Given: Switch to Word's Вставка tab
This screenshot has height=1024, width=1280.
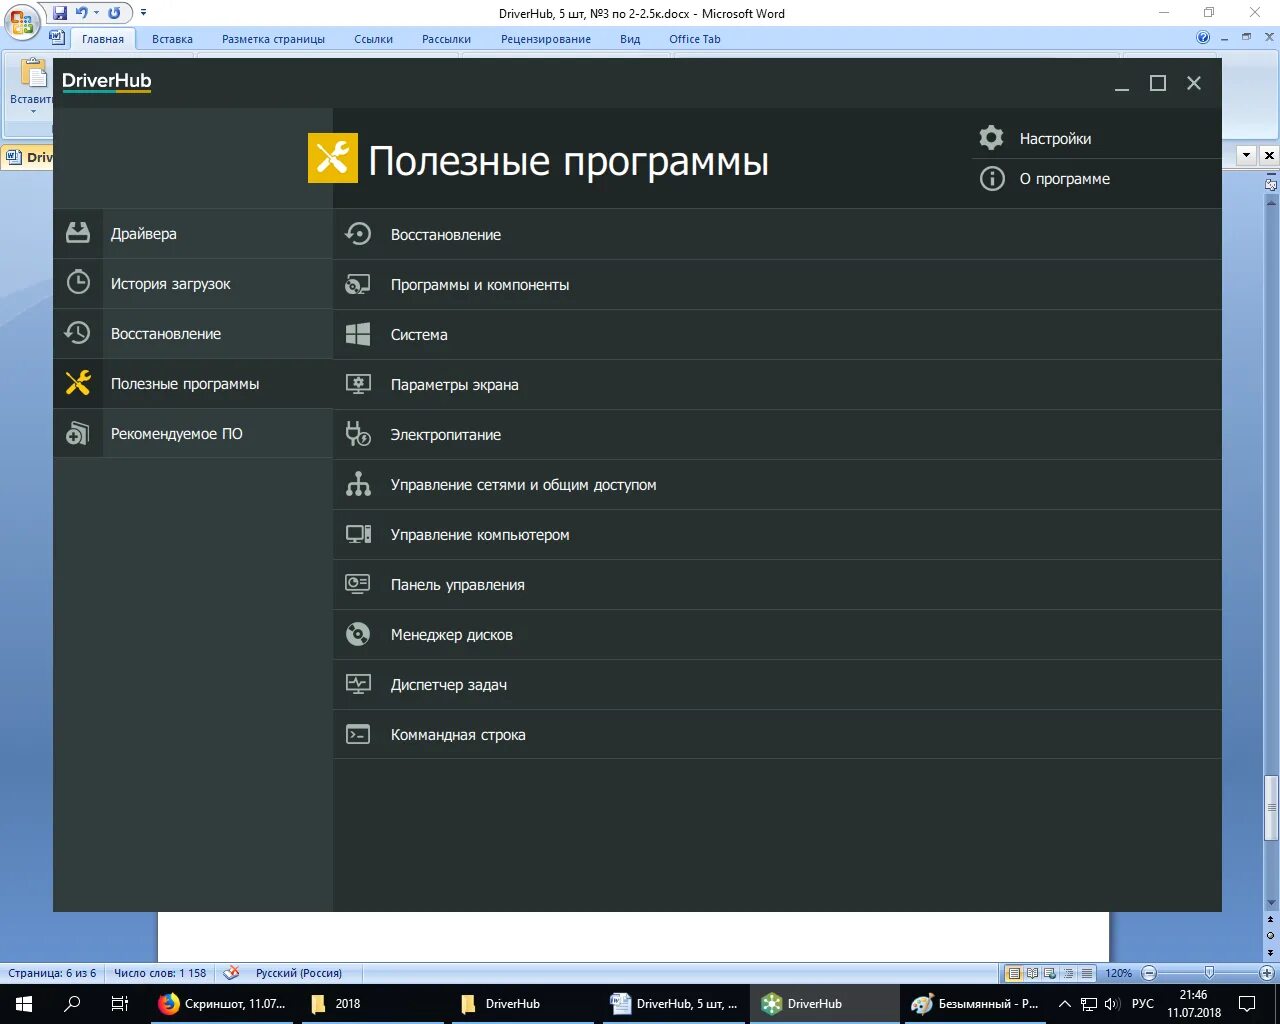Looking at the screenshot, I should [x=172, y=39].
